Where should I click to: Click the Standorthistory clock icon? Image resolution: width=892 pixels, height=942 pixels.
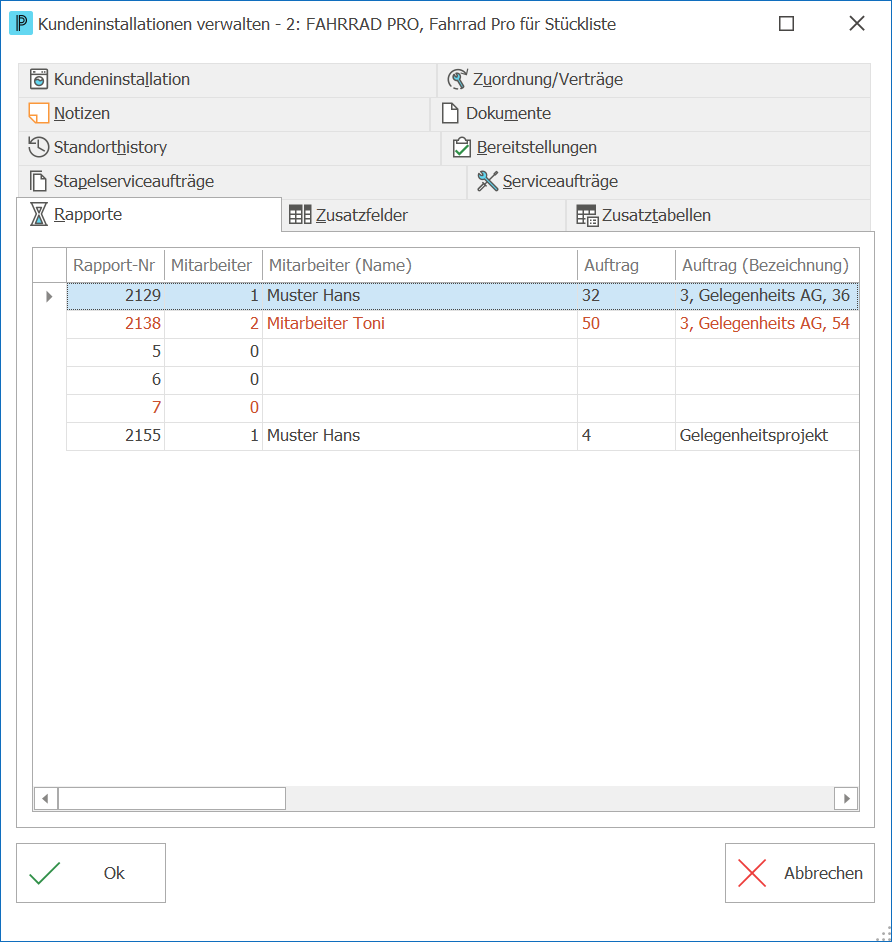coord(39,147)
